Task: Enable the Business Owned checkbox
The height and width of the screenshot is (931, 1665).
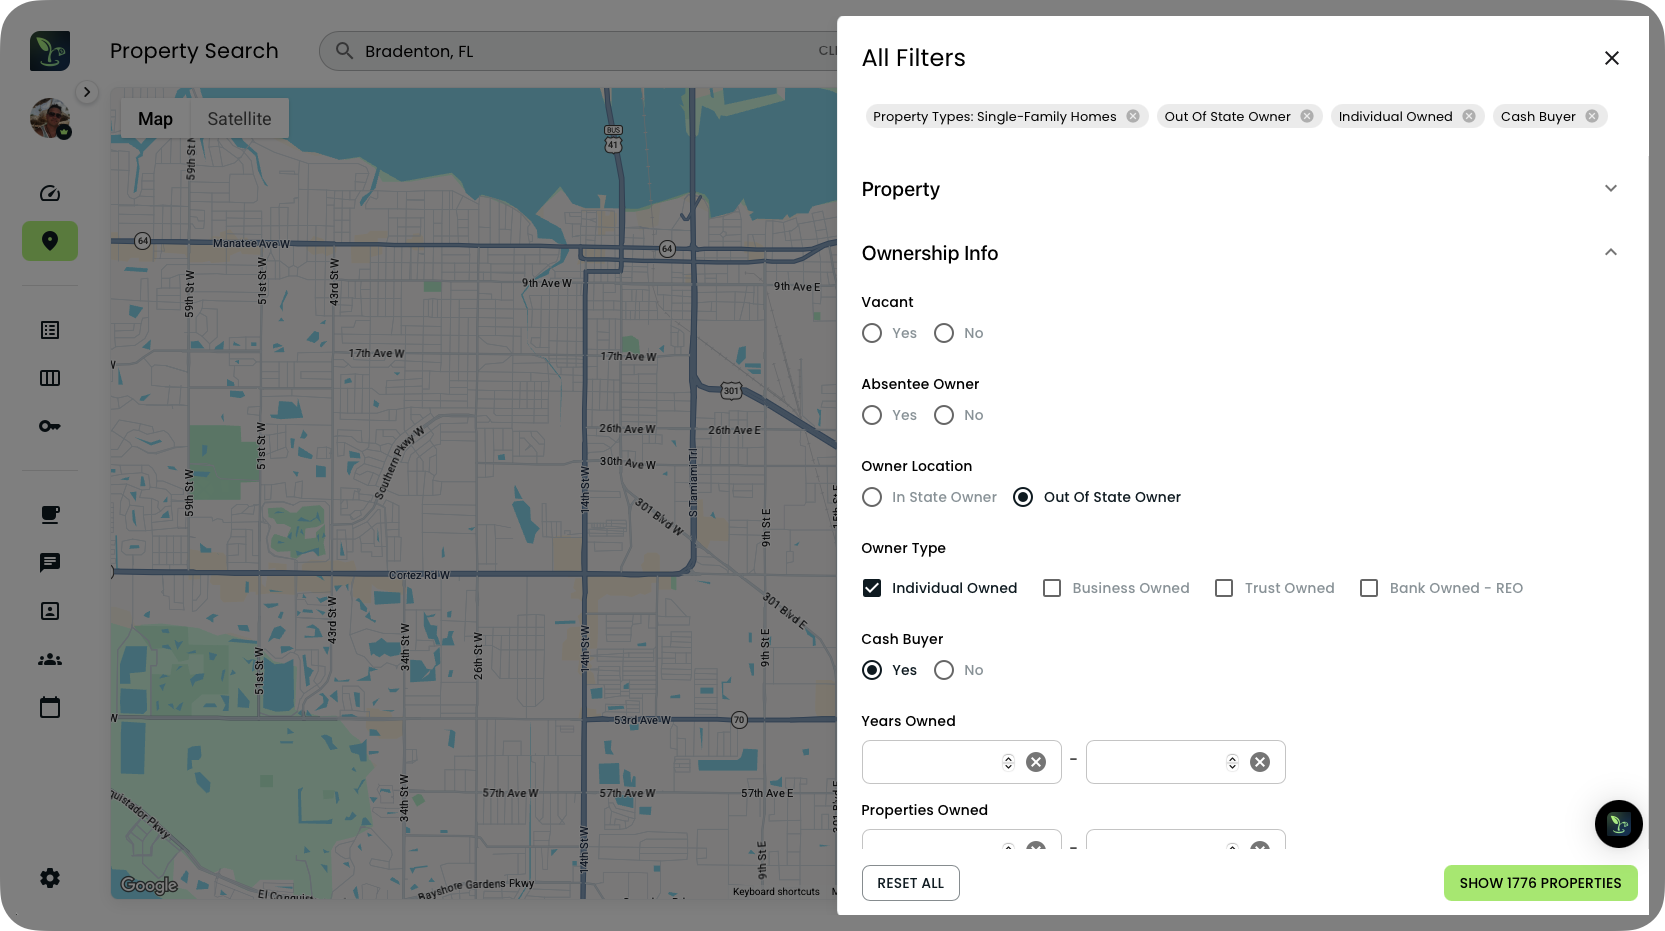Action: coord(1051,588)
